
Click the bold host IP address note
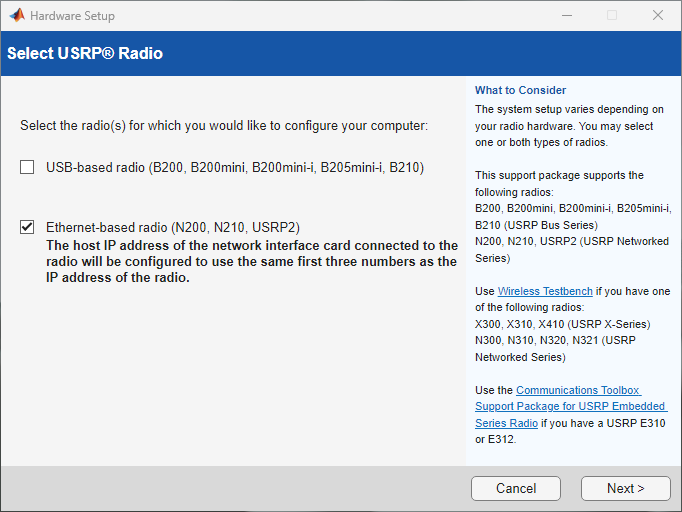point(251,262)
